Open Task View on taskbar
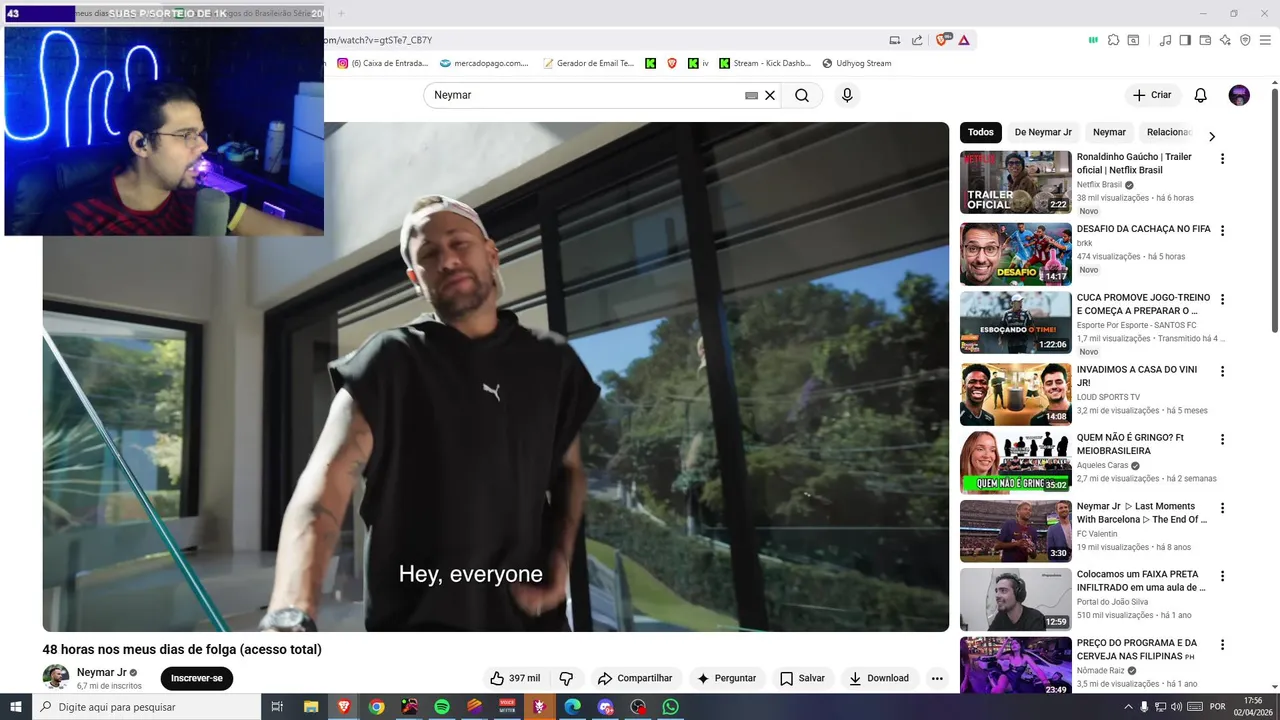 point(278,707)
